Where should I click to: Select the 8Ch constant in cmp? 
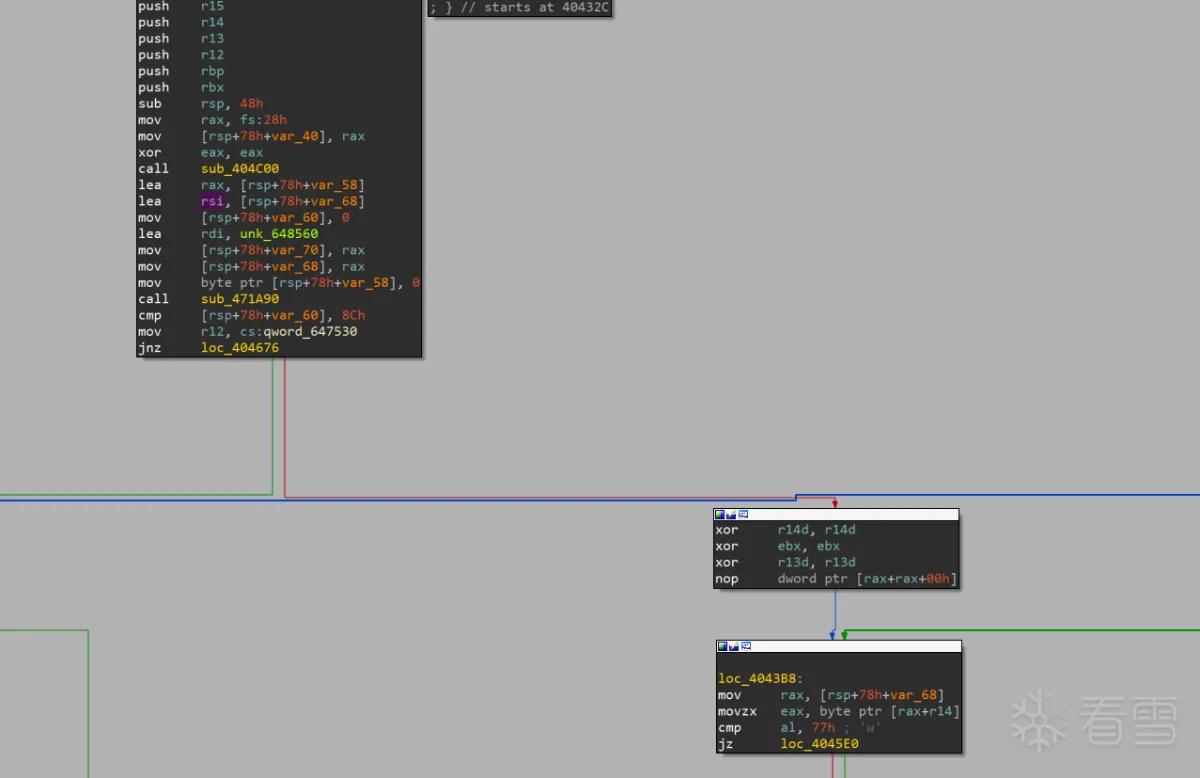354,315
